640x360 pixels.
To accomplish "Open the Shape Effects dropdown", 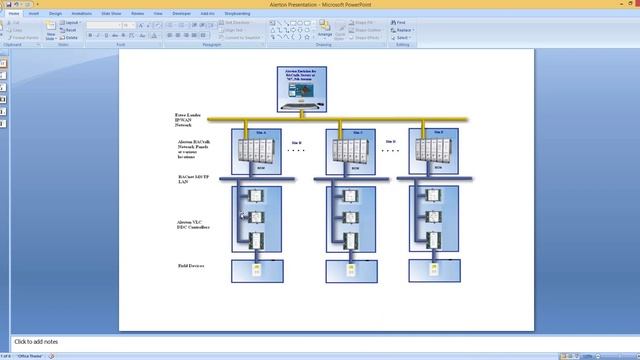I will 366,38.
